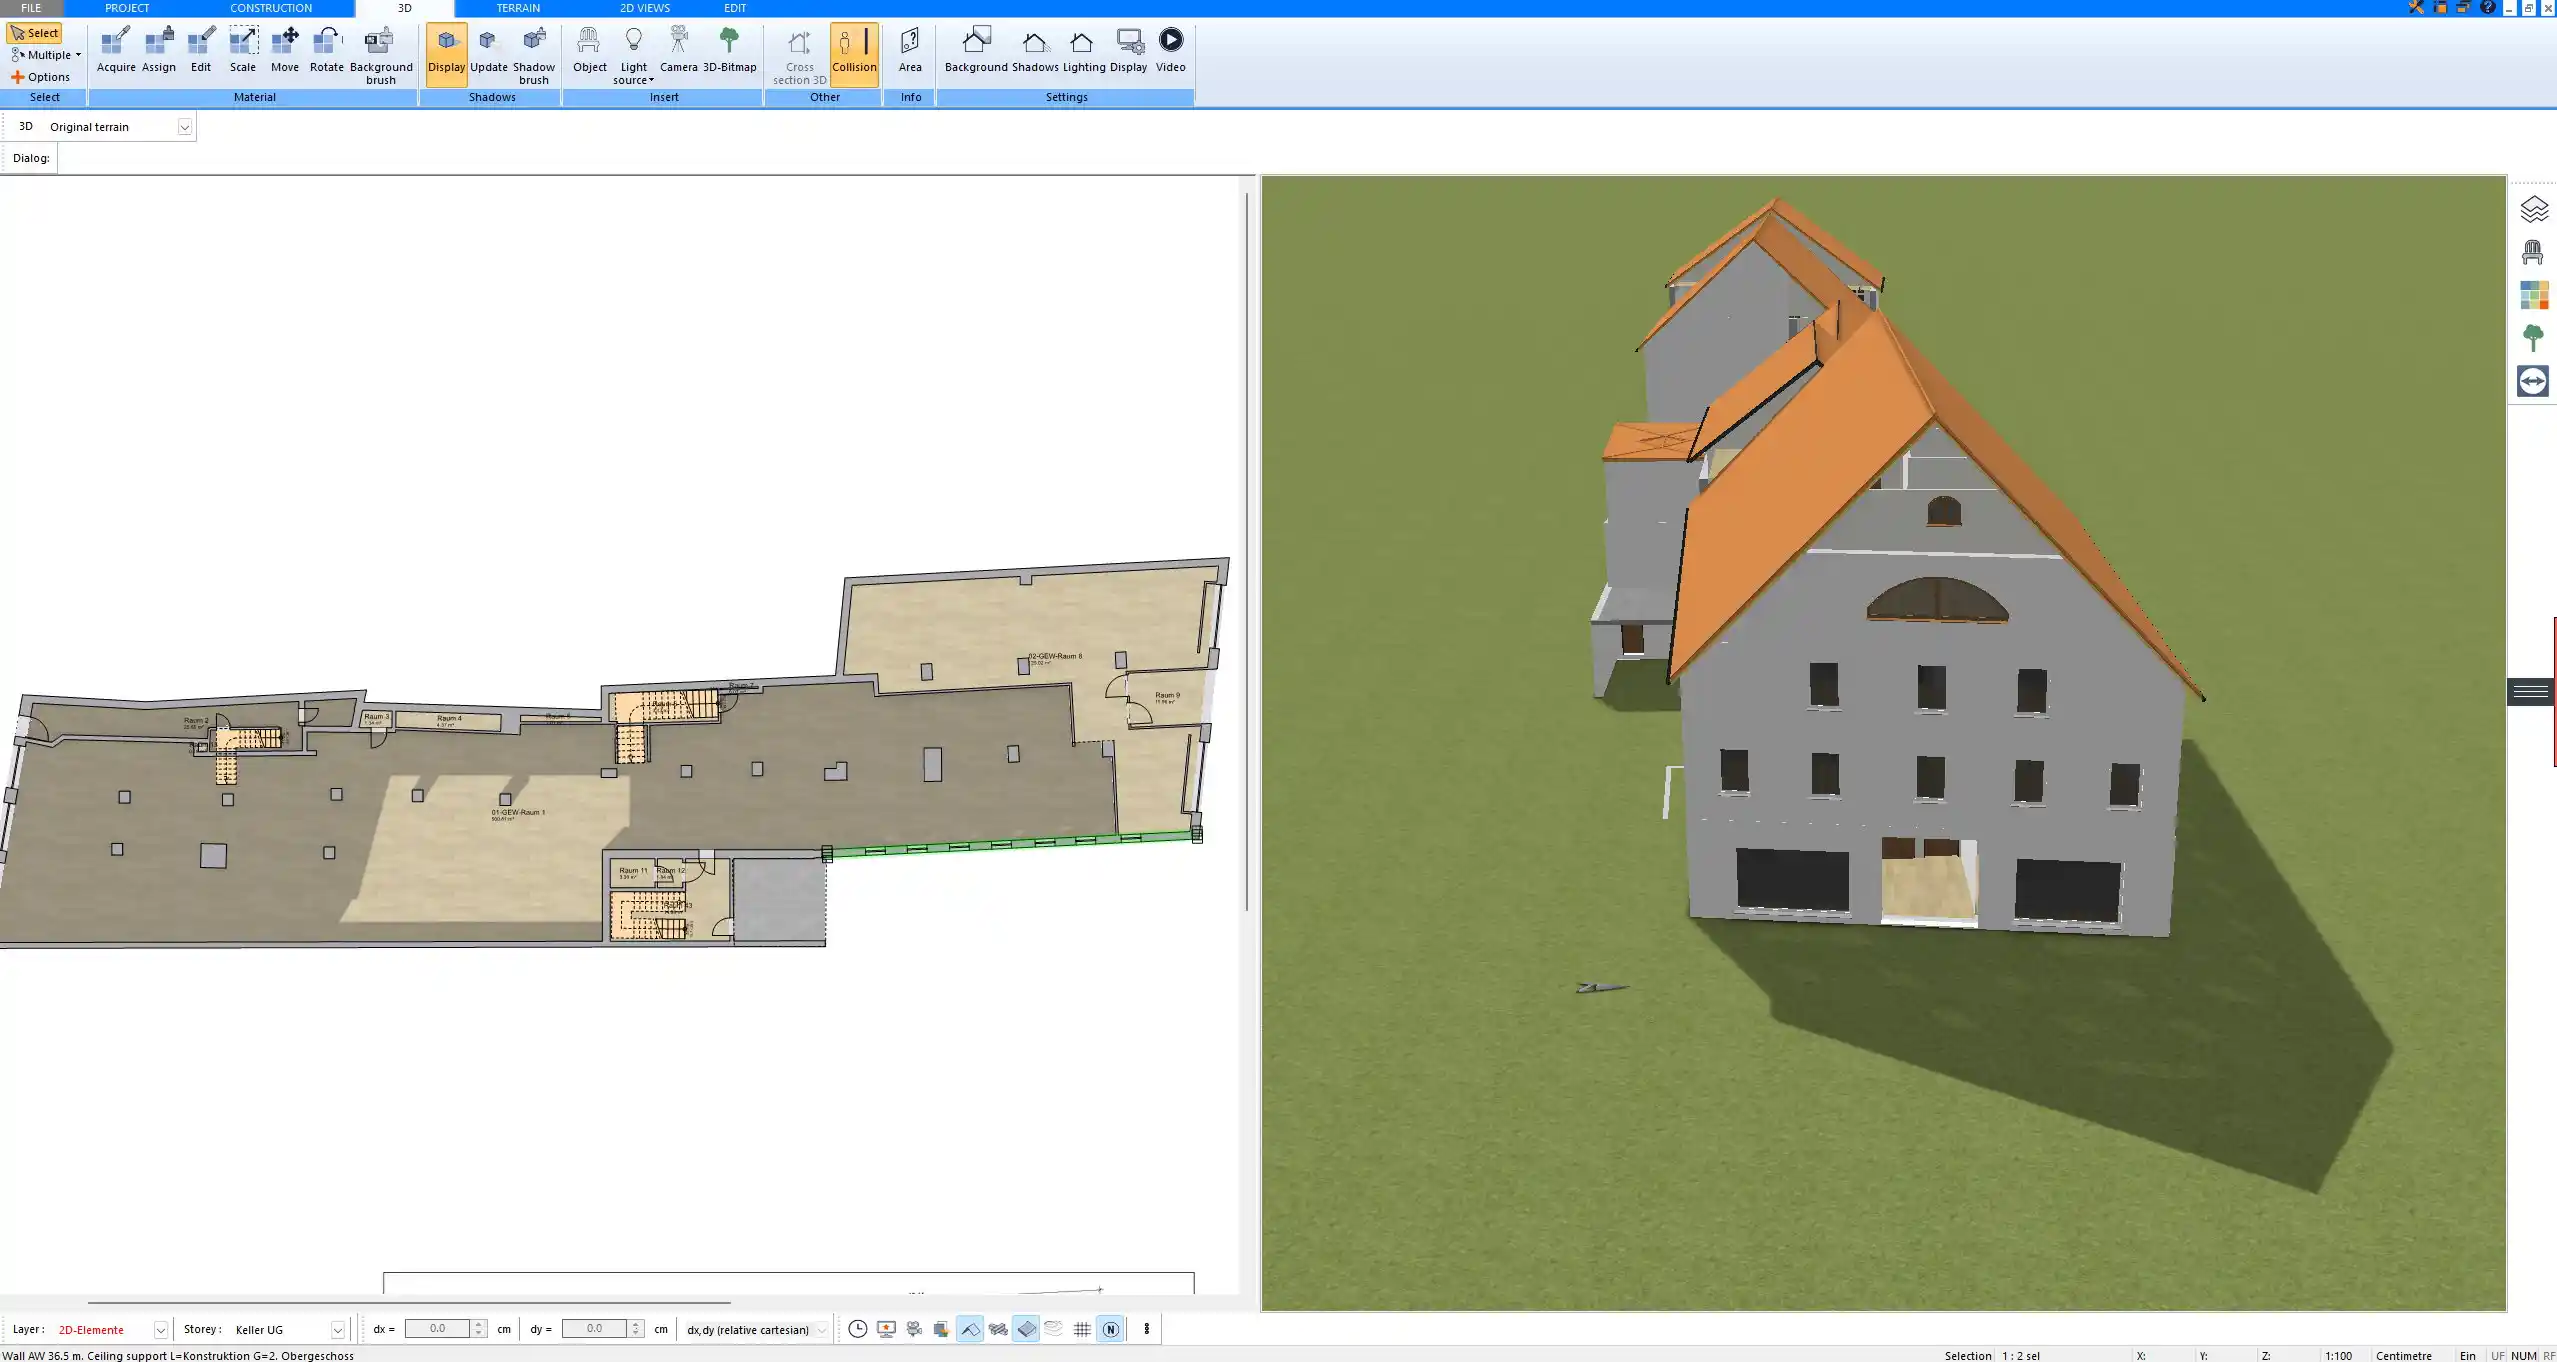The image size is (2557, 1362).
Task: Open Lighting settings
Action: (1083, 50)
